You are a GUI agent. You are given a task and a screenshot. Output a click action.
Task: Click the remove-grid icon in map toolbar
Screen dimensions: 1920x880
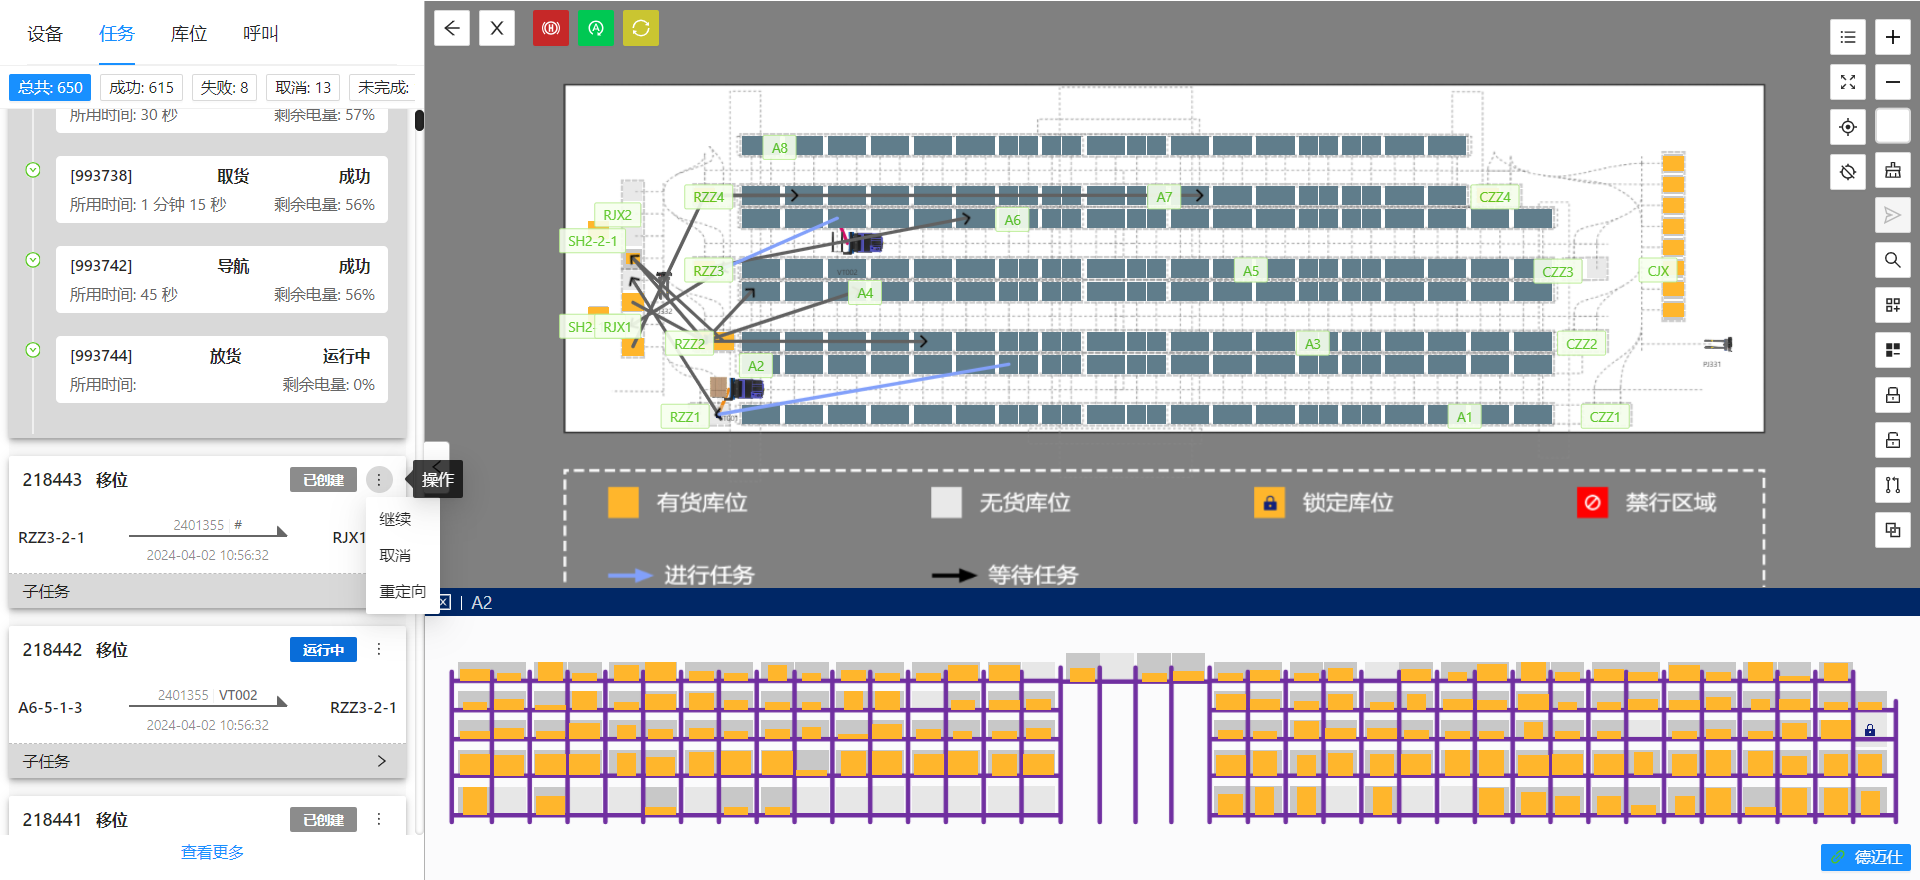click(1893, 350)
